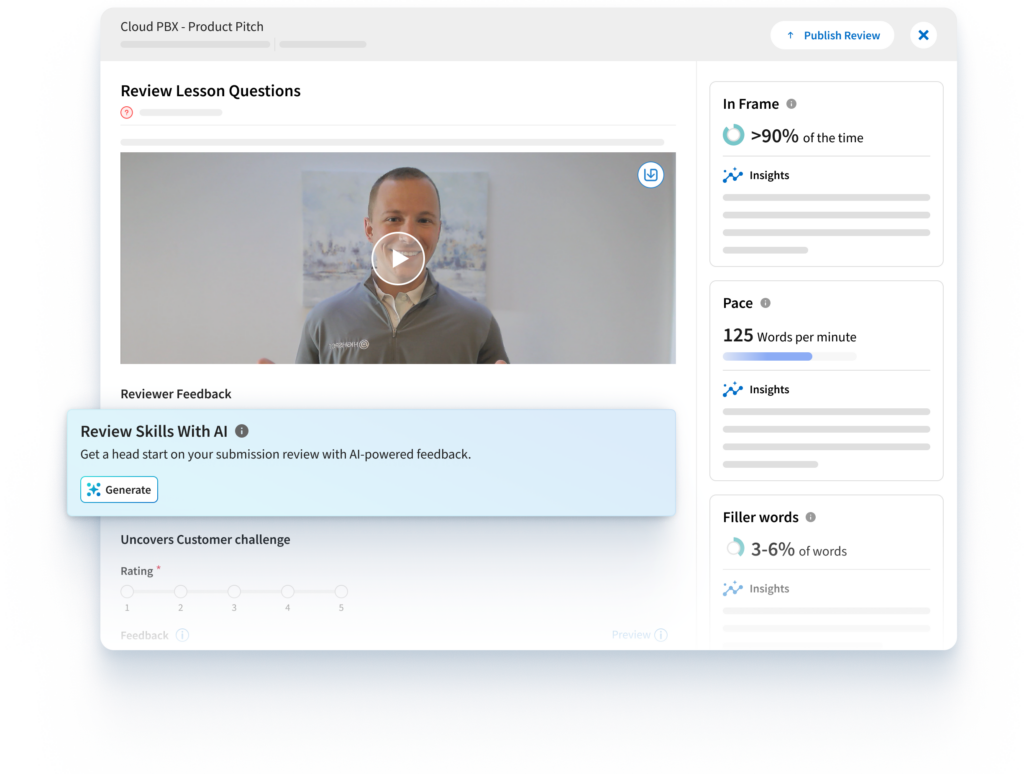1024x774 pixels.
Task: Expand Insights in the Pace section
Action: tap(758, 389)
